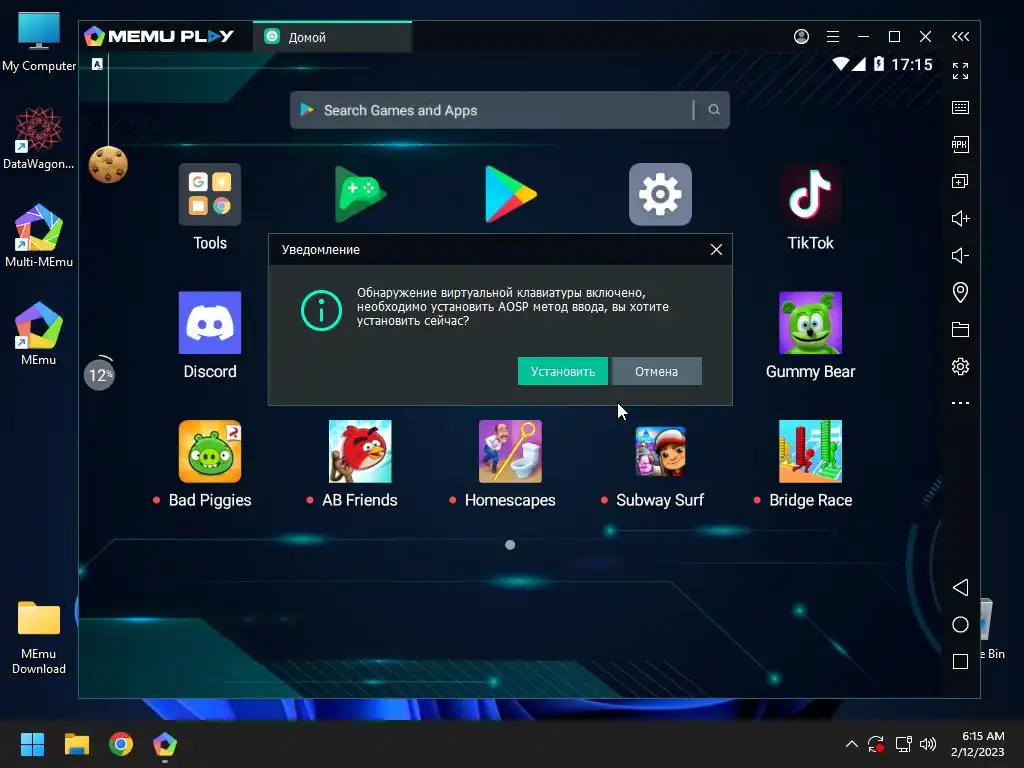Tap Android Recents square button
The image size is (1024, 768).
[960, 662]
